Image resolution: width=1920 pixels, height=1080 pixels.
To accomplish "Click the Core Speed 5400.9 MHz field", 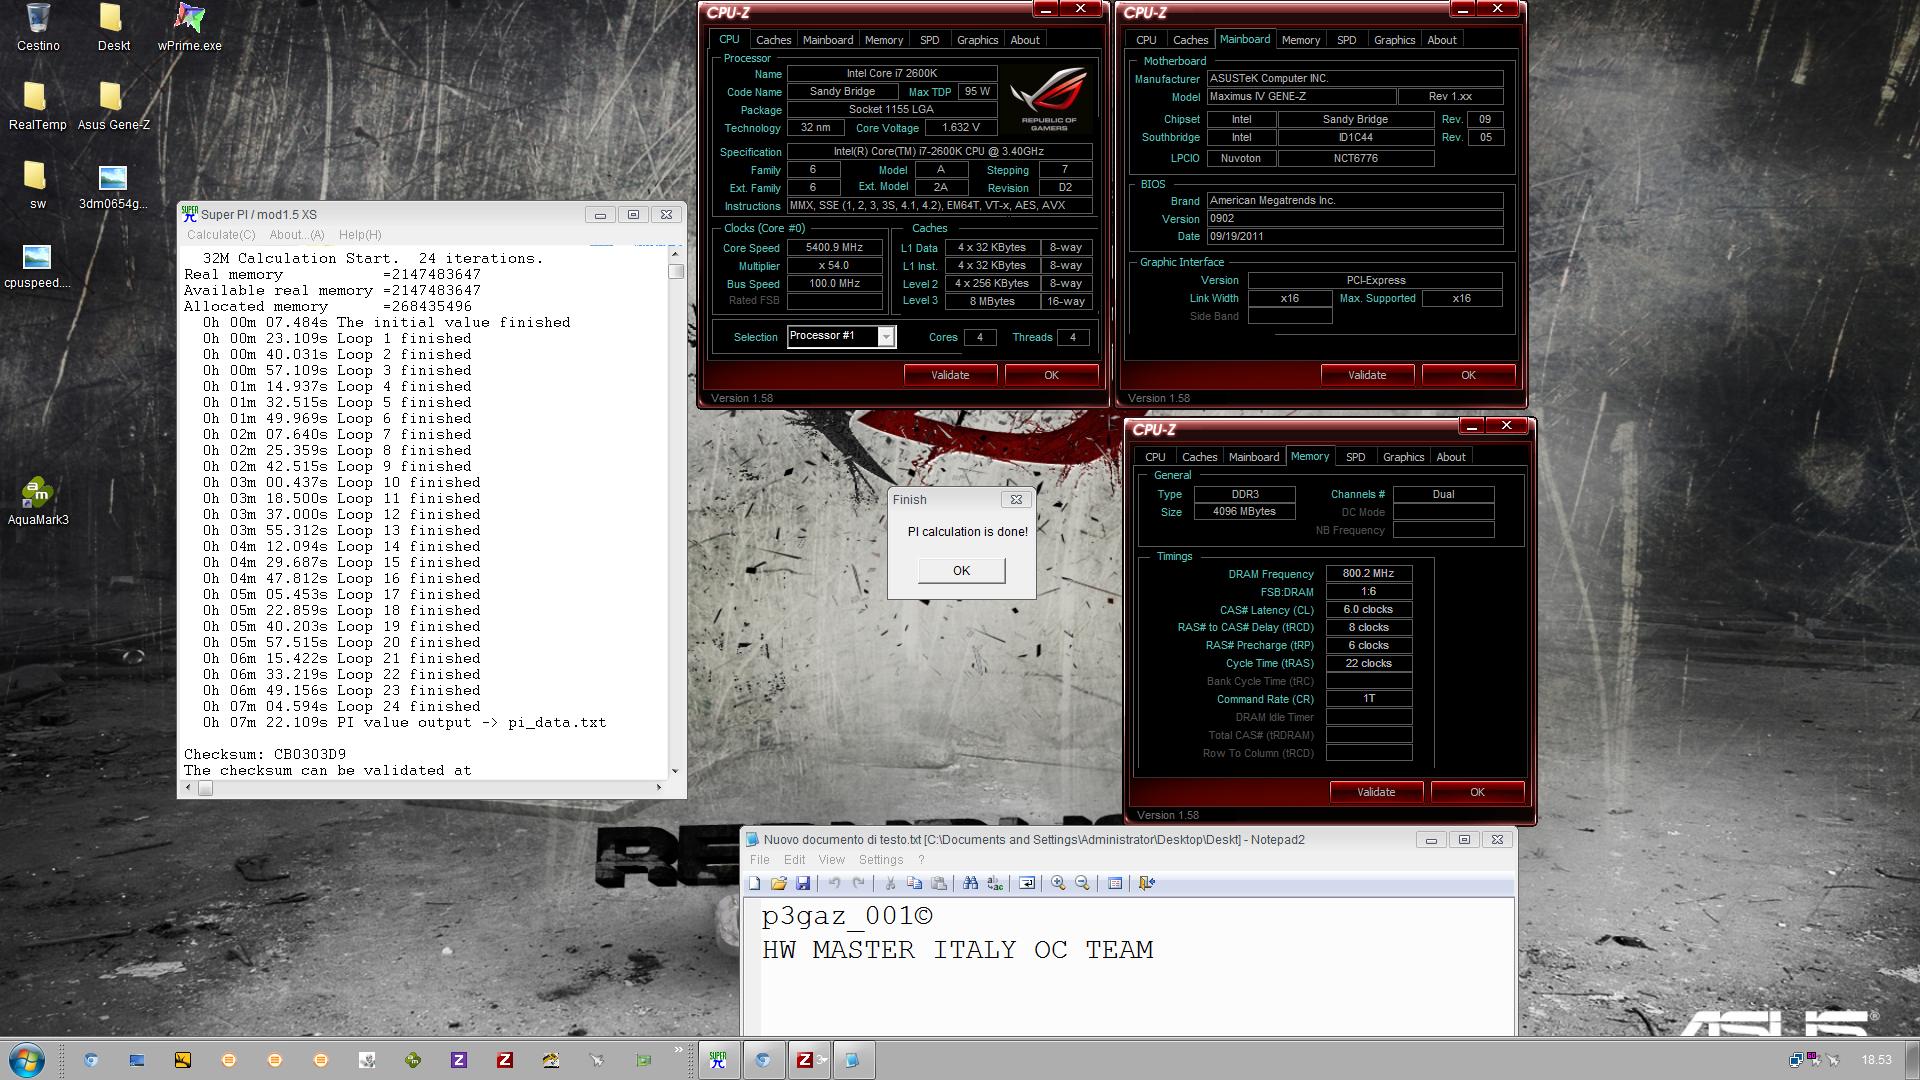I will [x=835, y=248].
